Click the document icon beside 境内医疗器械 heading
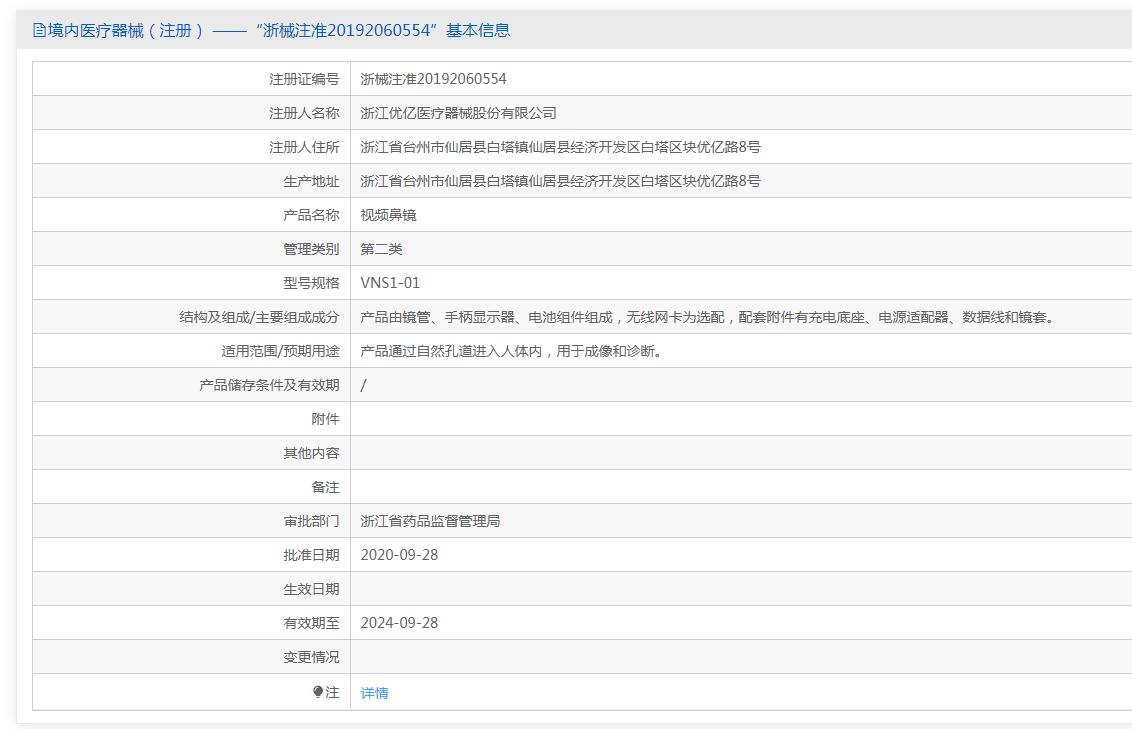This screenshot has width=1132, height=729. click(39, 30)
